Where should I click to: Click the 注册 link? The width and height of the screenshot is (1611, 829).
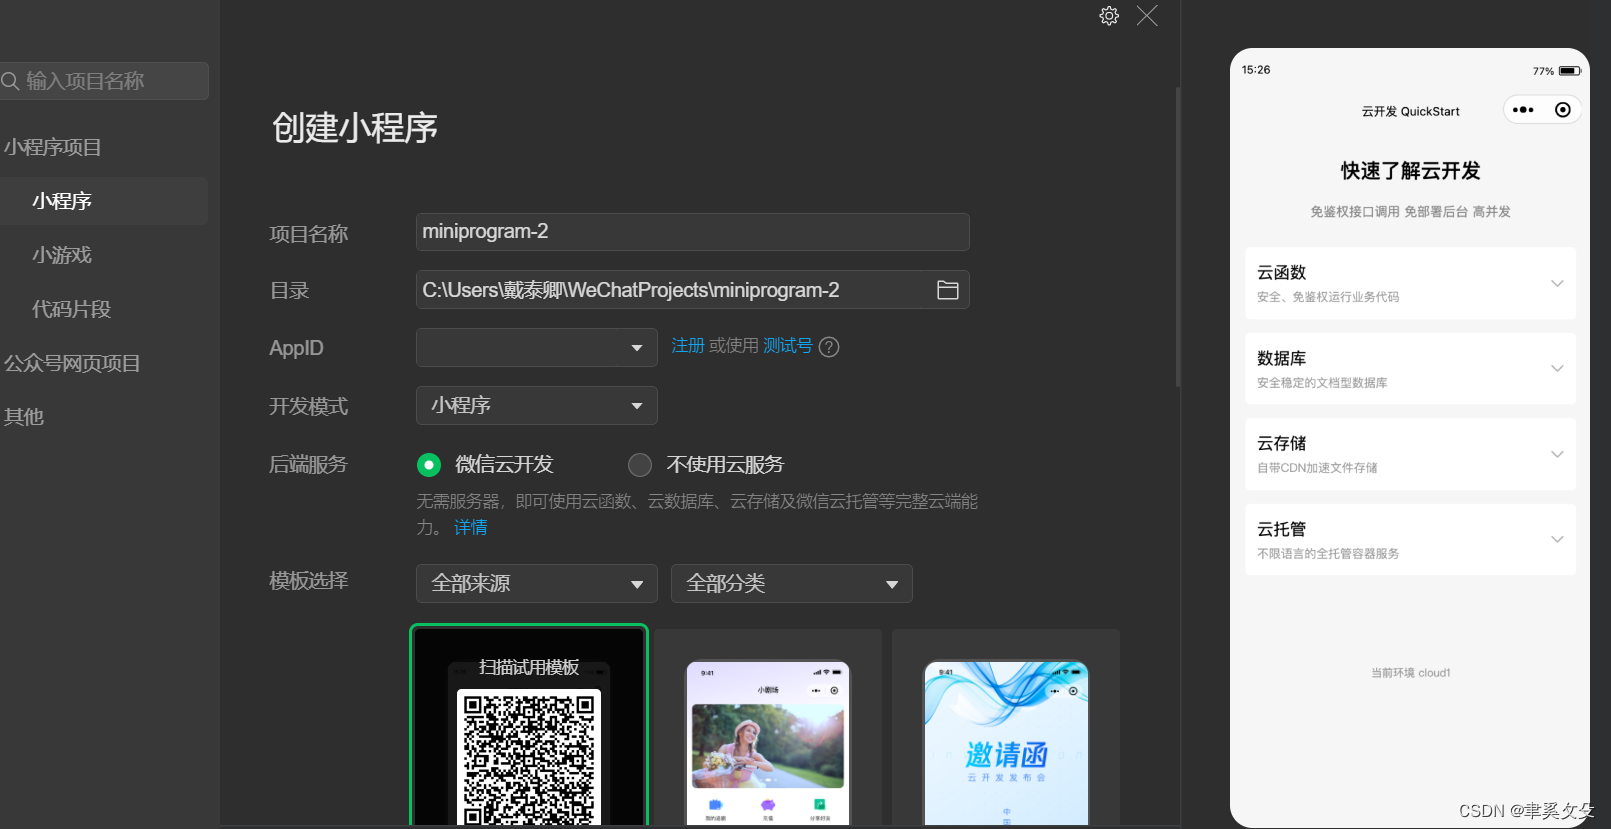click(x=688, y=346)
